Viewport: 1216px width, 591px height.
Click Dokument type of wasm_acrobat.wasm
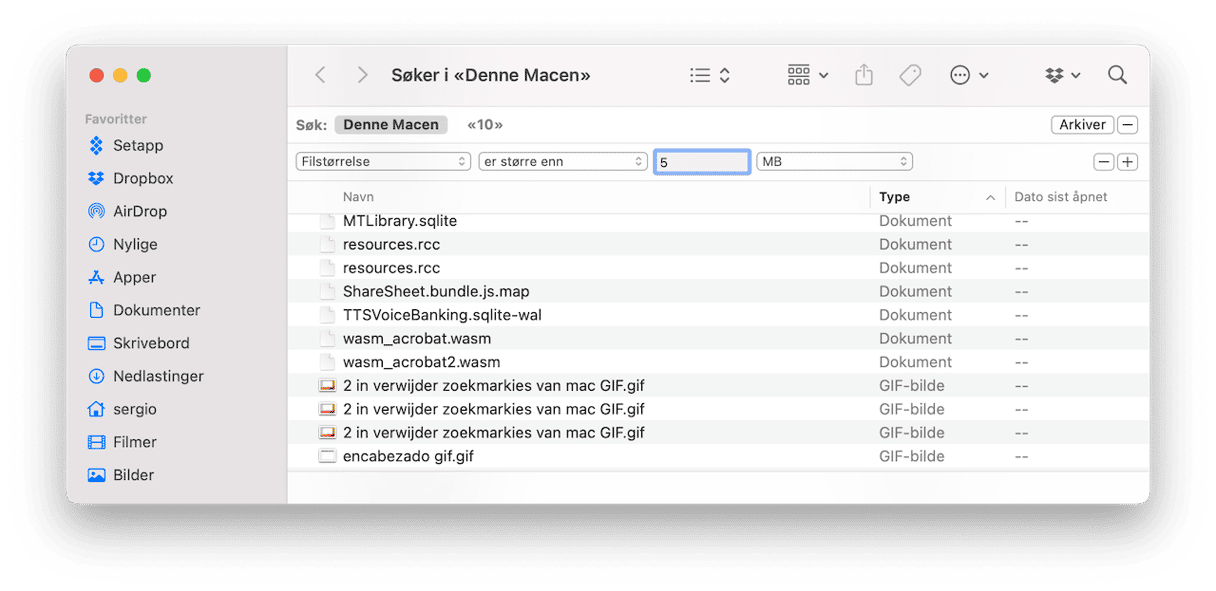click(x=915, y=338)
